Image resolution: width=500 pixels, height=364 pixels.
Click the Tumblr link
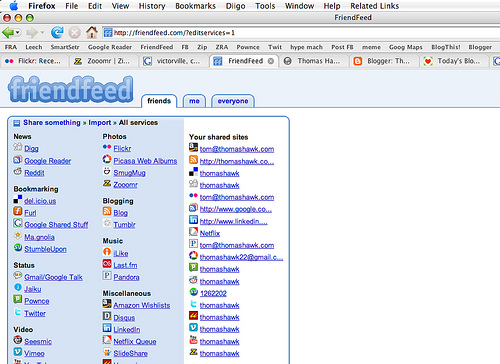pyautogui.click(x=124, y=225)
